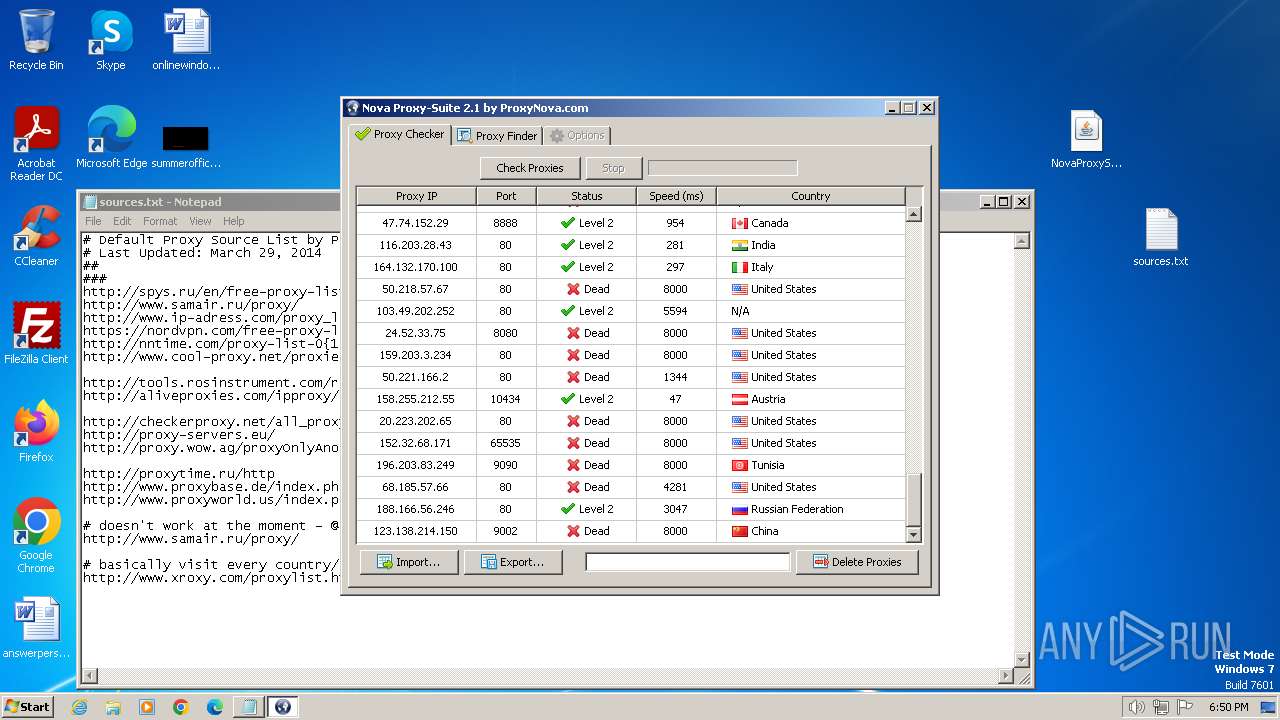
Task: Select Nova Proxy-Suite taskbar item
Action: point(282,707)
